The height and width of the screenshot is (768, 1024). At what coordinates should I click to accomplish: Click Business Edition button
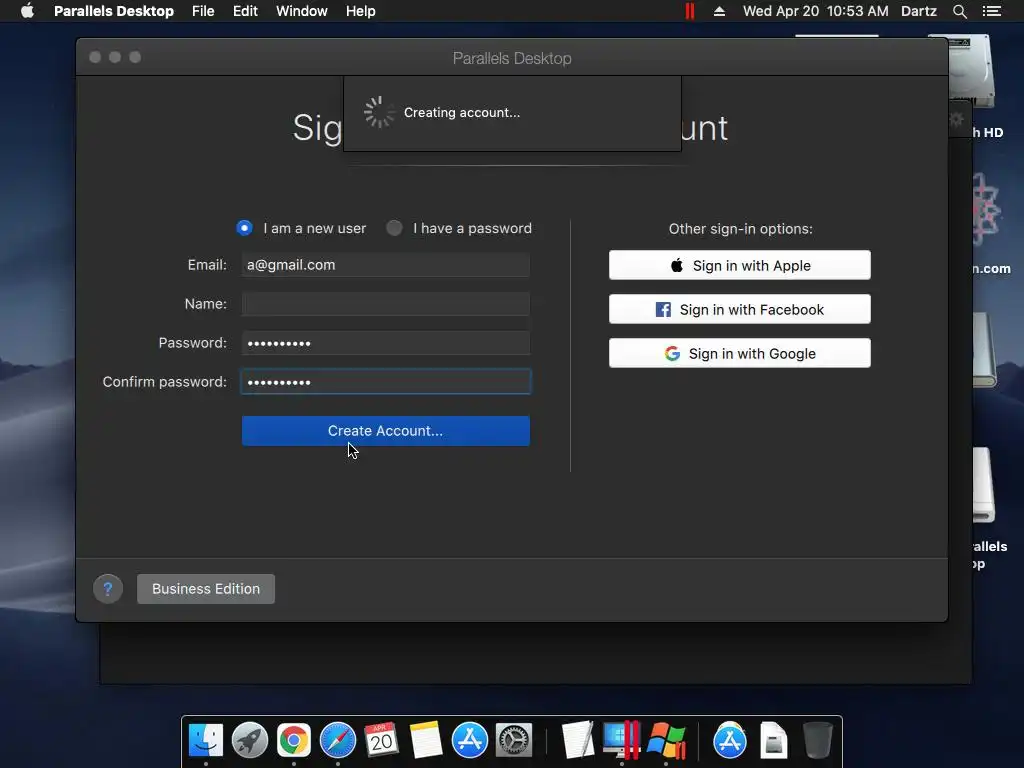point(206,589)
